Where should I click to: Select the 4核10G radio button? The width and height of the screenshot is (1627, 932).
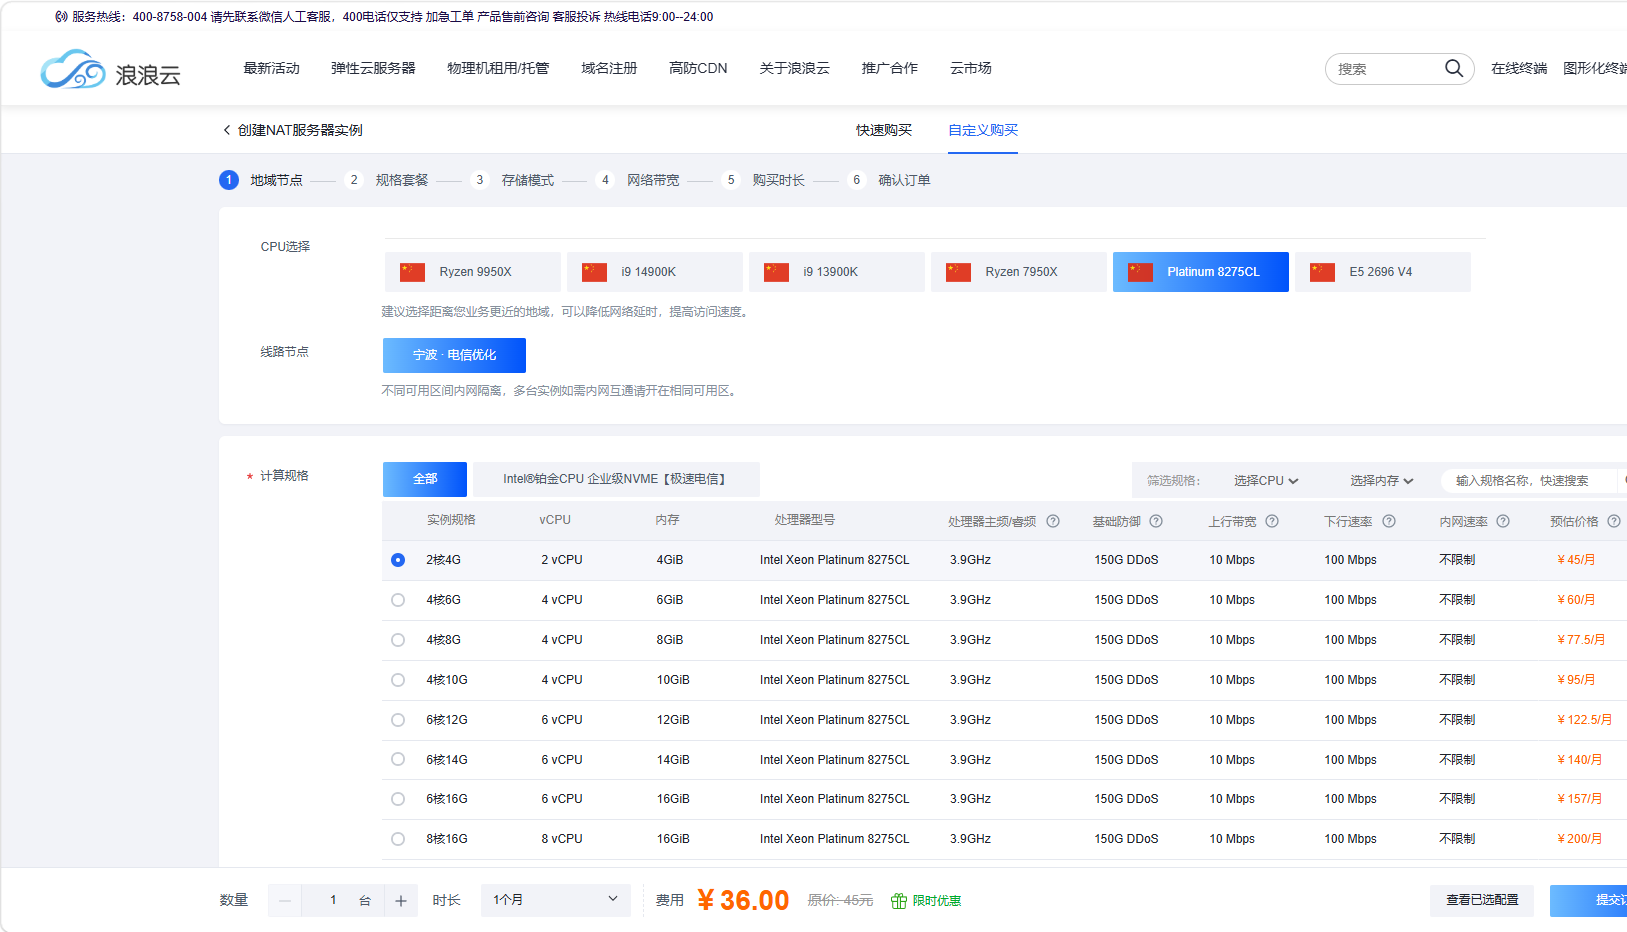398,680
